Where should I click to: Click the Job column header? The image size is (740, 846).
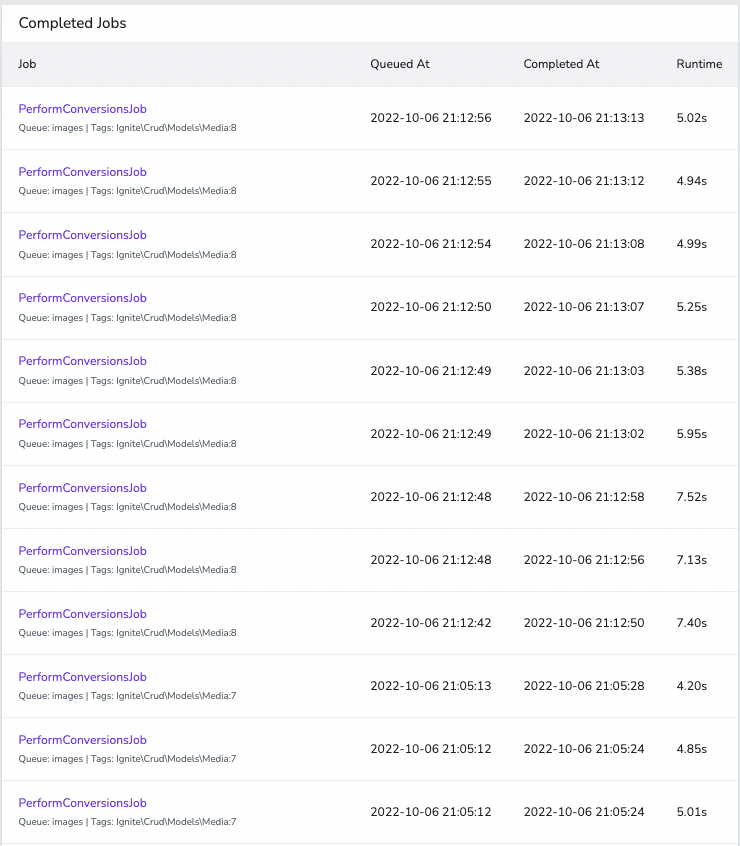pyautogui.click(x=27, y=64)
